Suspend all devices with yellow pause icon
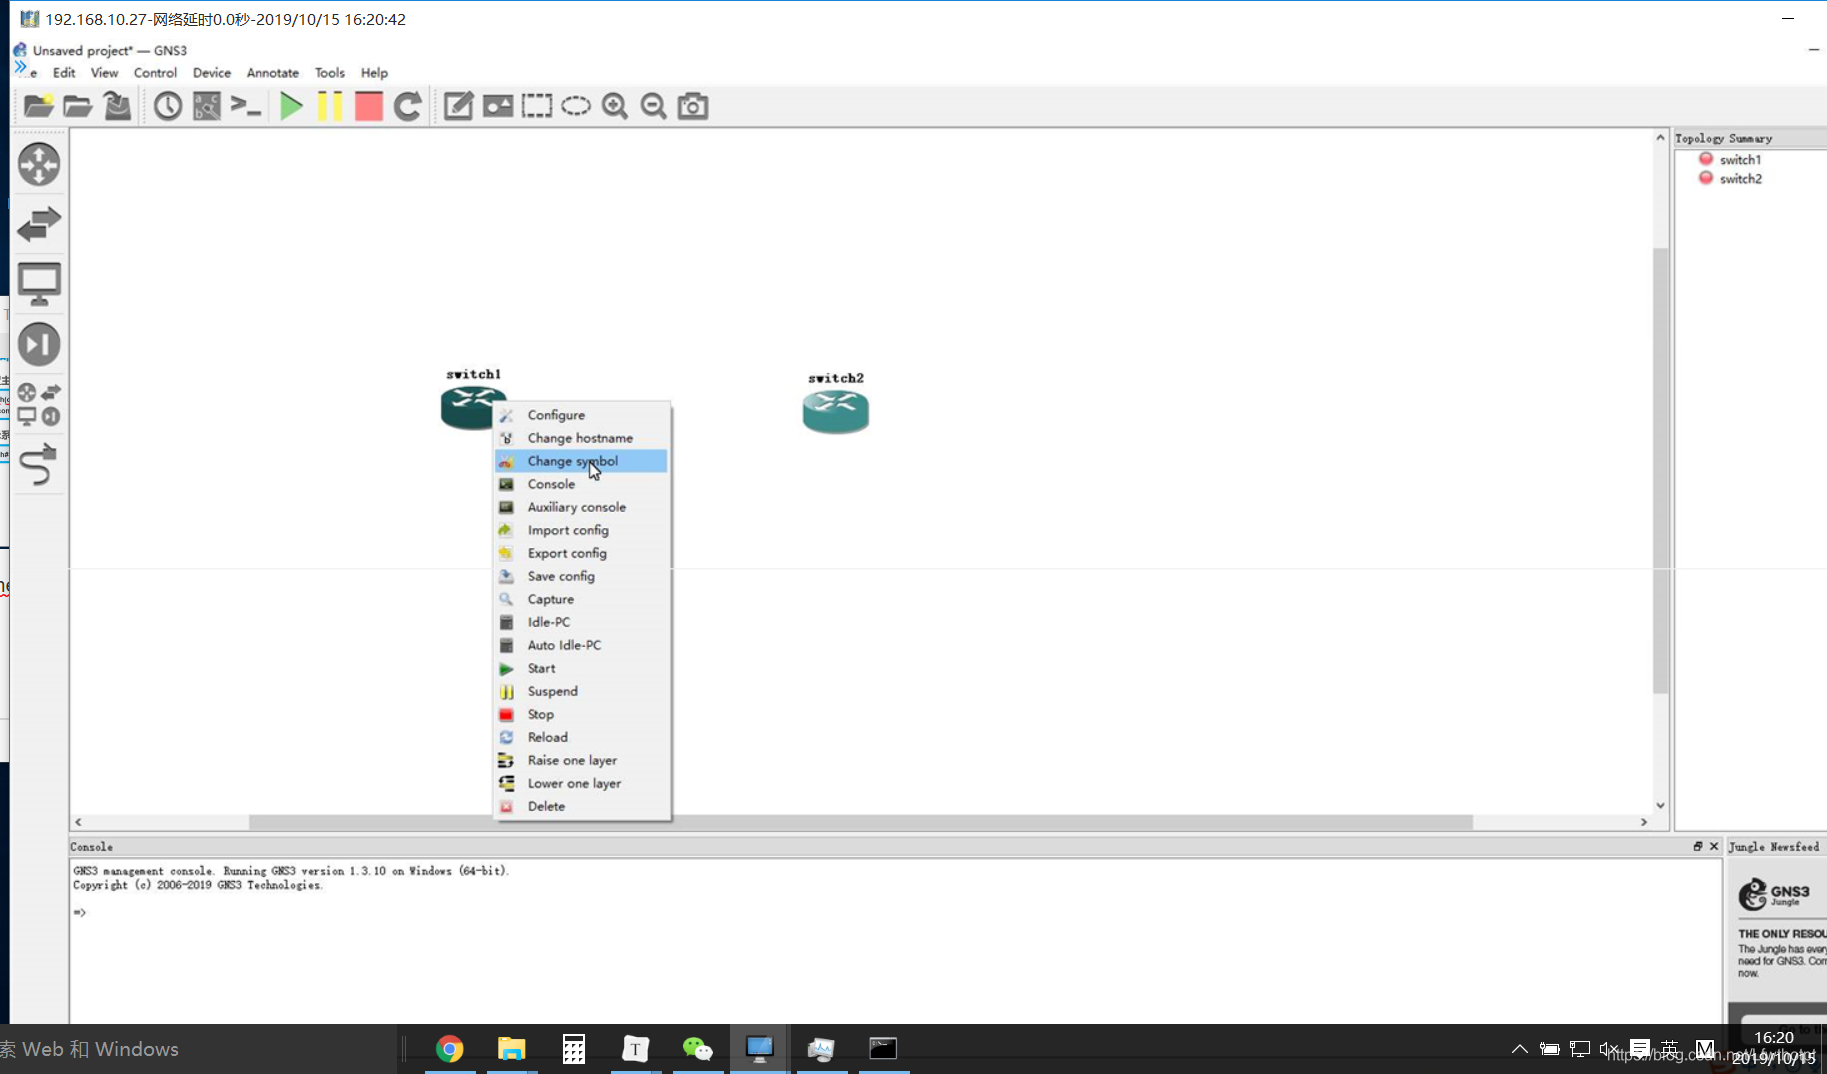The width and height of the screenshot is (1827, 1074). (x=330, y=106)
